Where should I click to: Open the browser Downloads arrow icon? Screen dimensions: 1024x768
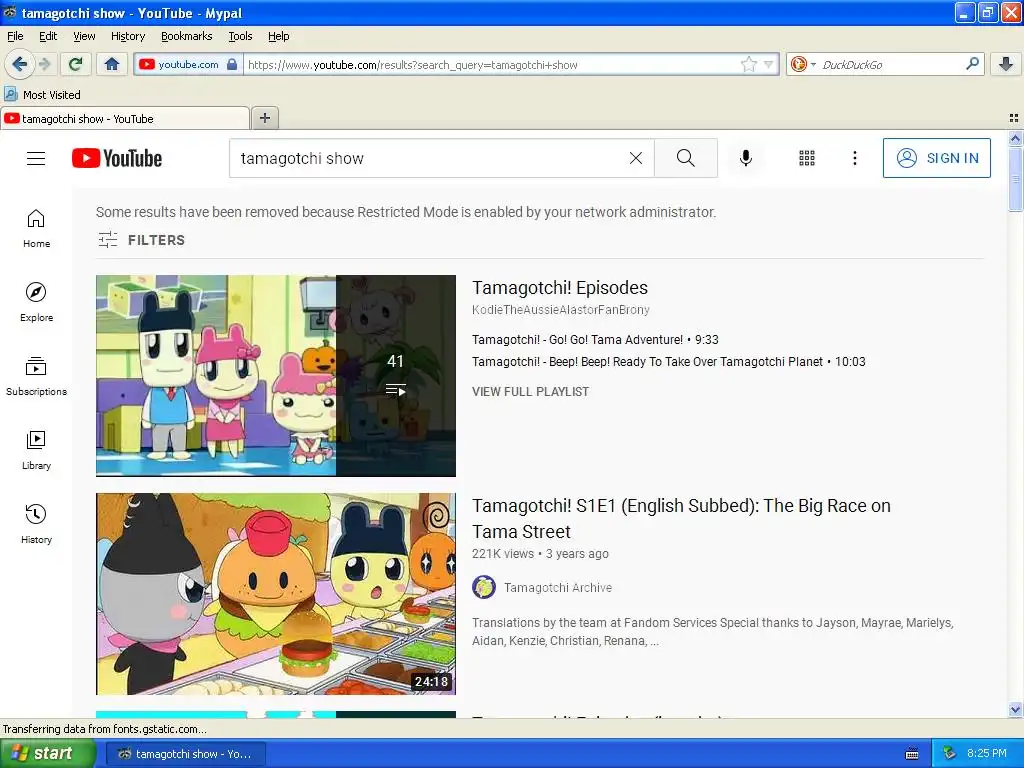tap(1006, 64)
